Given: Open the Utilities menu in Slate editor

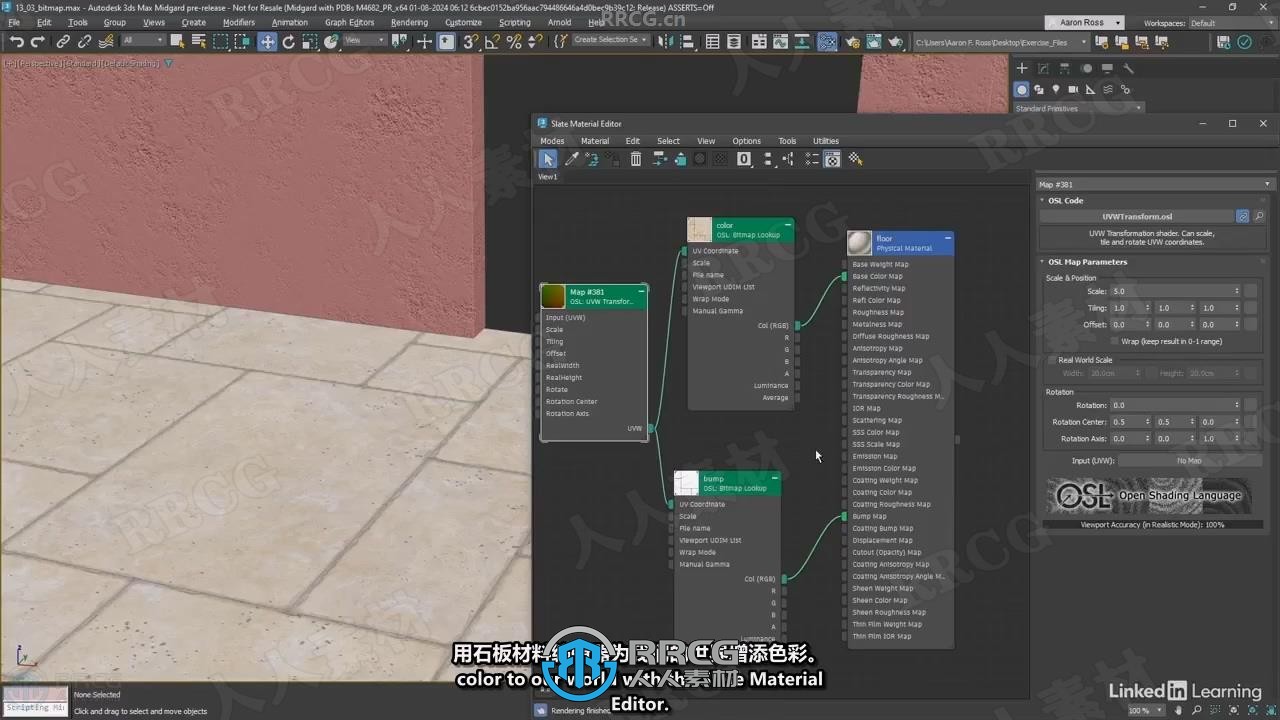Looking at the screenshot, I should tap(826, 141).
